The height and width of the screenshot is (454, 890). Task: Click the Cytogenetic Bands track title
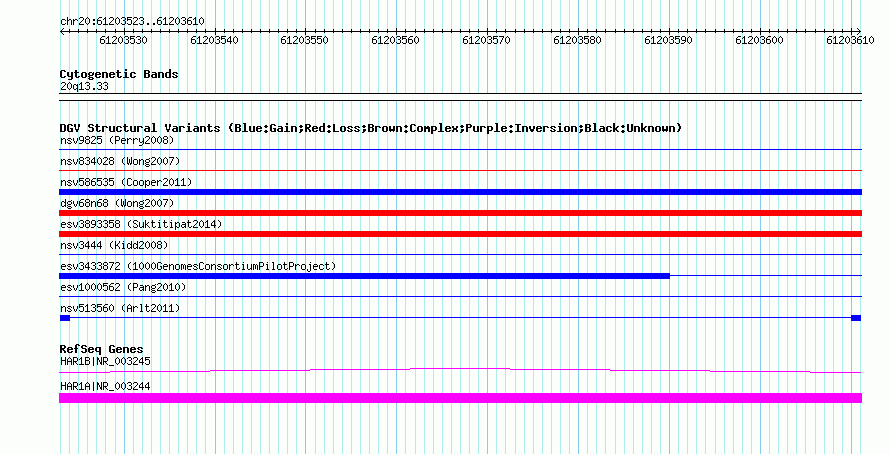[119, 74]
